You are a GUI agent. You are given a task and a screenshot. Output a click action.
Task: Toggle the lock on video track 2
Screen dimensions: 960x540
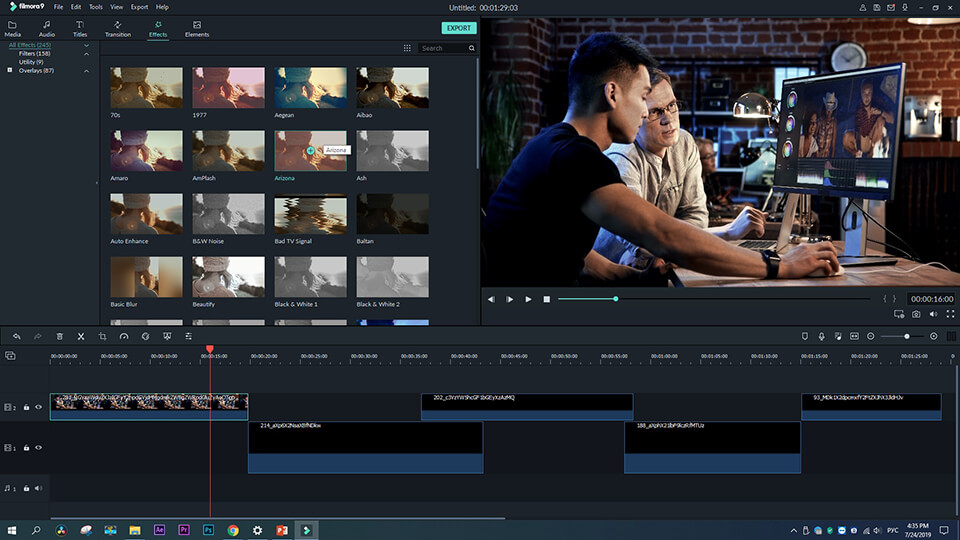point(26,407)
